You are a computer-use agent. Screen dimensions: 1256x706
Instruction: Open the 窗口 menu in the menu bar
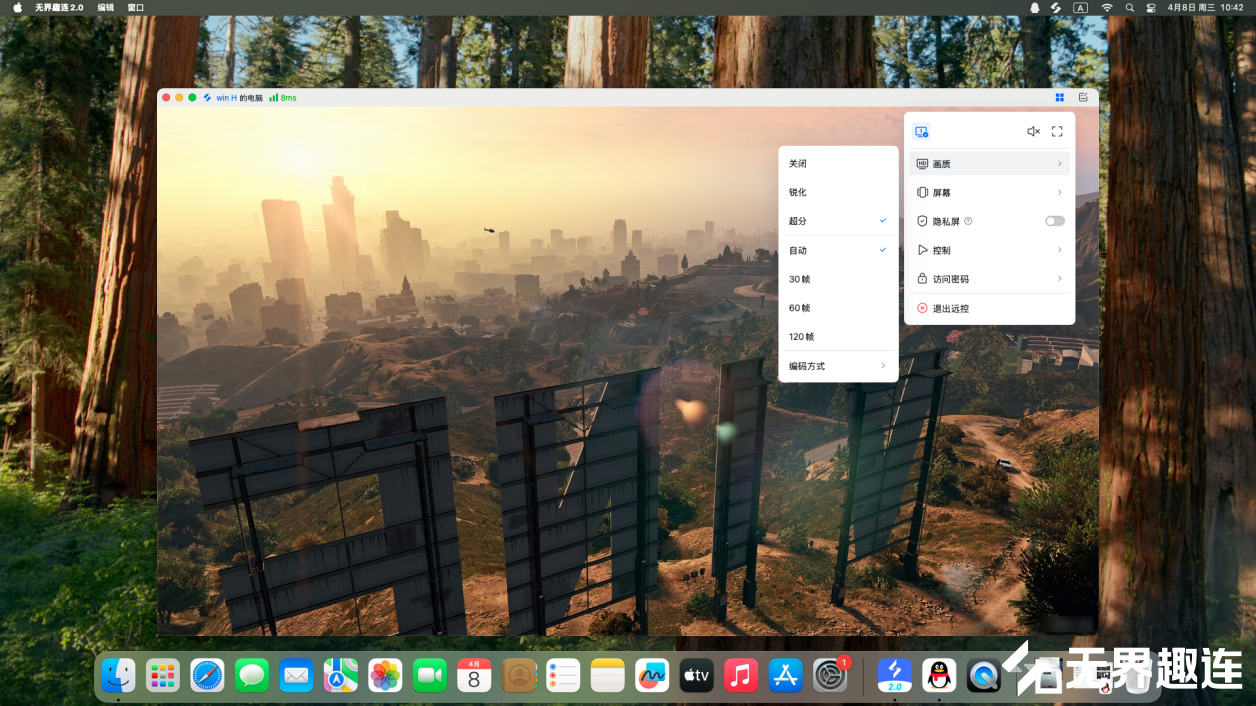coord(136,7)
